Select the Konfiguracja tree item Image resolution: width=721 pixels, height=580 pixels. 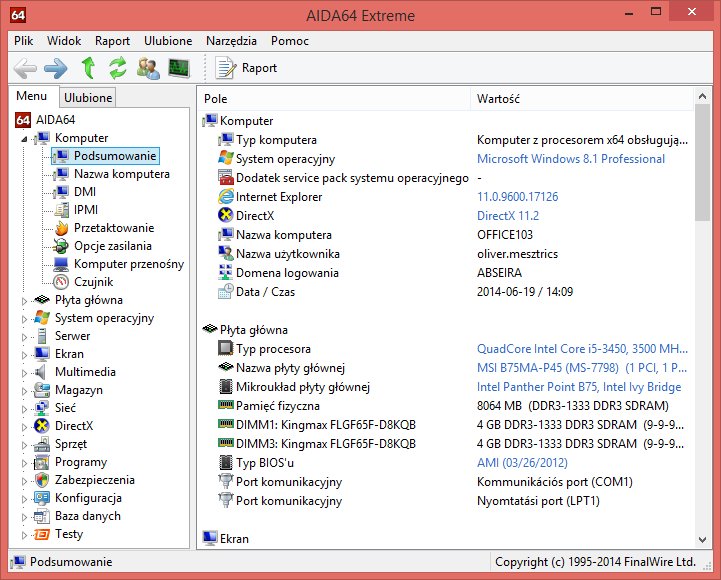[x=88, y=498]
